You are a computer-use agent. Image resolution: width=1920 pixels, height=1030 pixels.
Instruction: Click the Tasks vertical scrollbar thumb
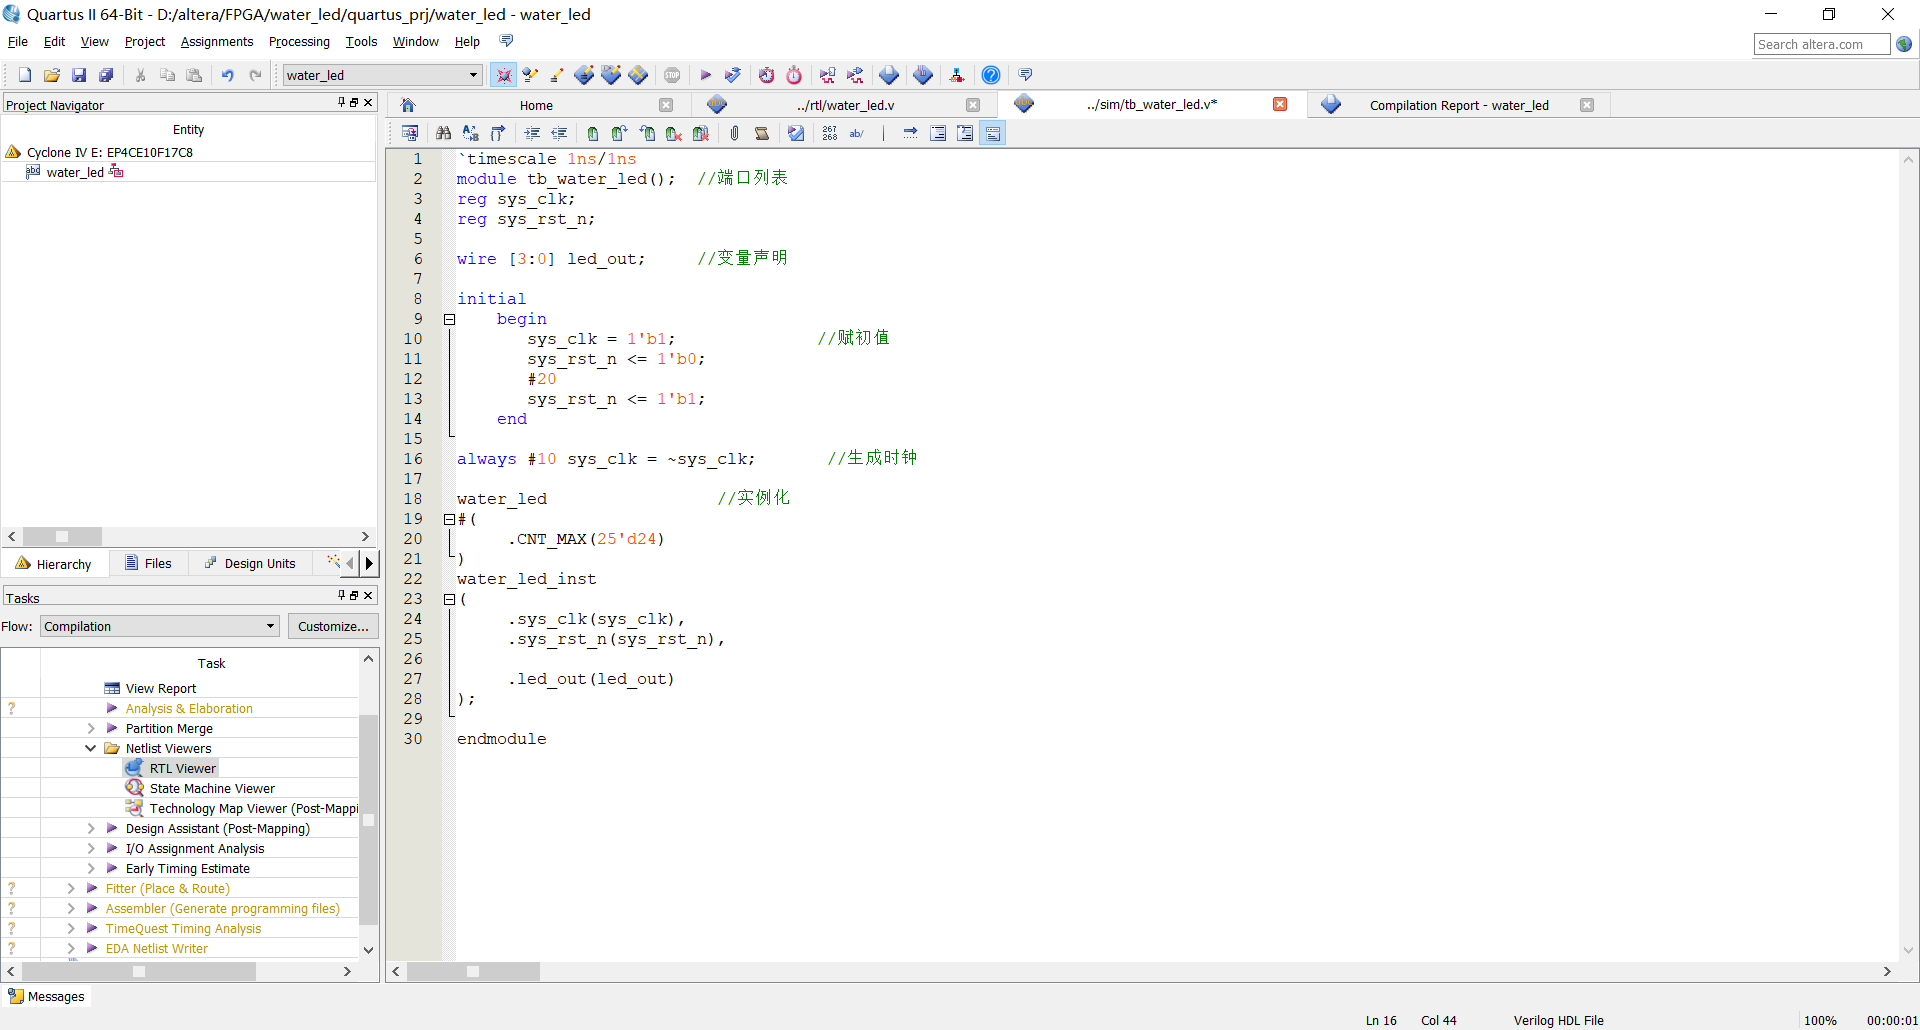click(x=368, y=820)
